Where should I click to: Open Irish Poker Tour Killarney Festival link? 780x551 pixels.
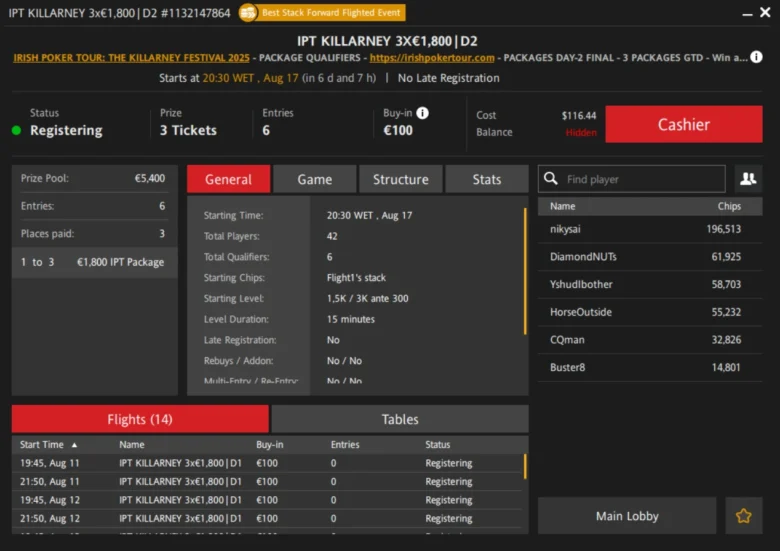click(131, 58)
